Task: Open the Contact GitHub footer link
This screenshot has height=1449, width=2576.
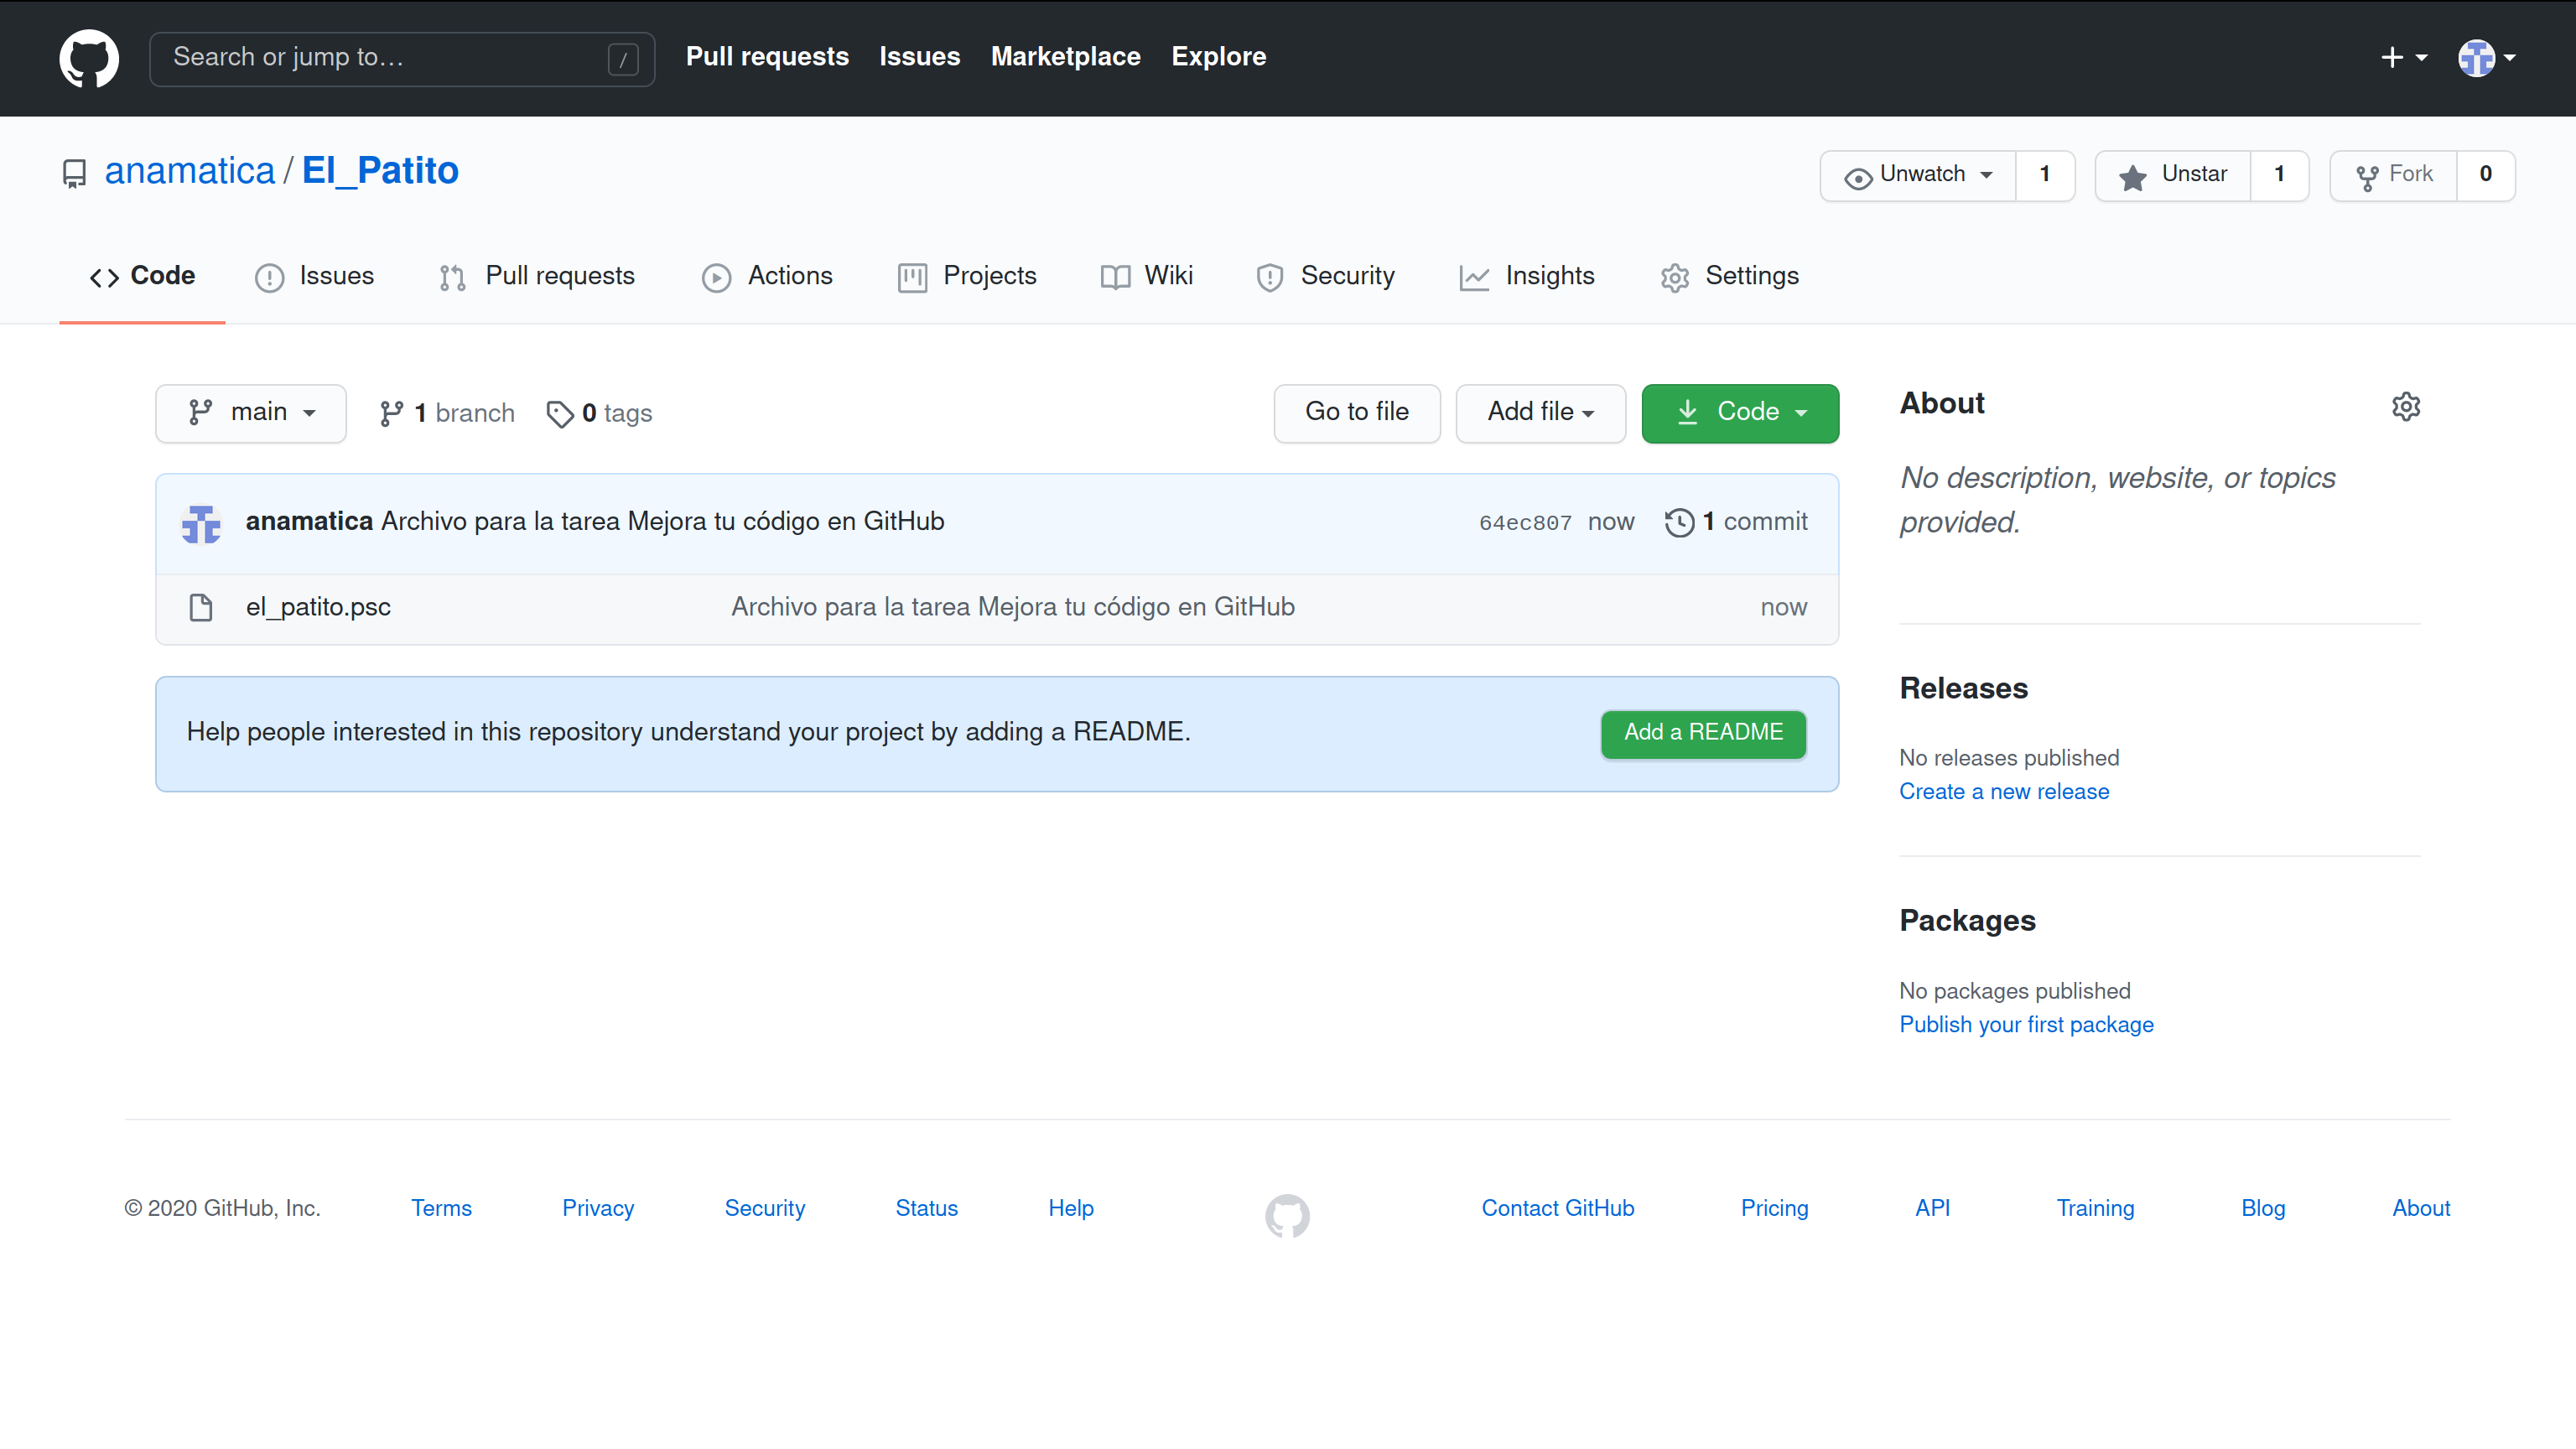Action: coord(1558,1208)
